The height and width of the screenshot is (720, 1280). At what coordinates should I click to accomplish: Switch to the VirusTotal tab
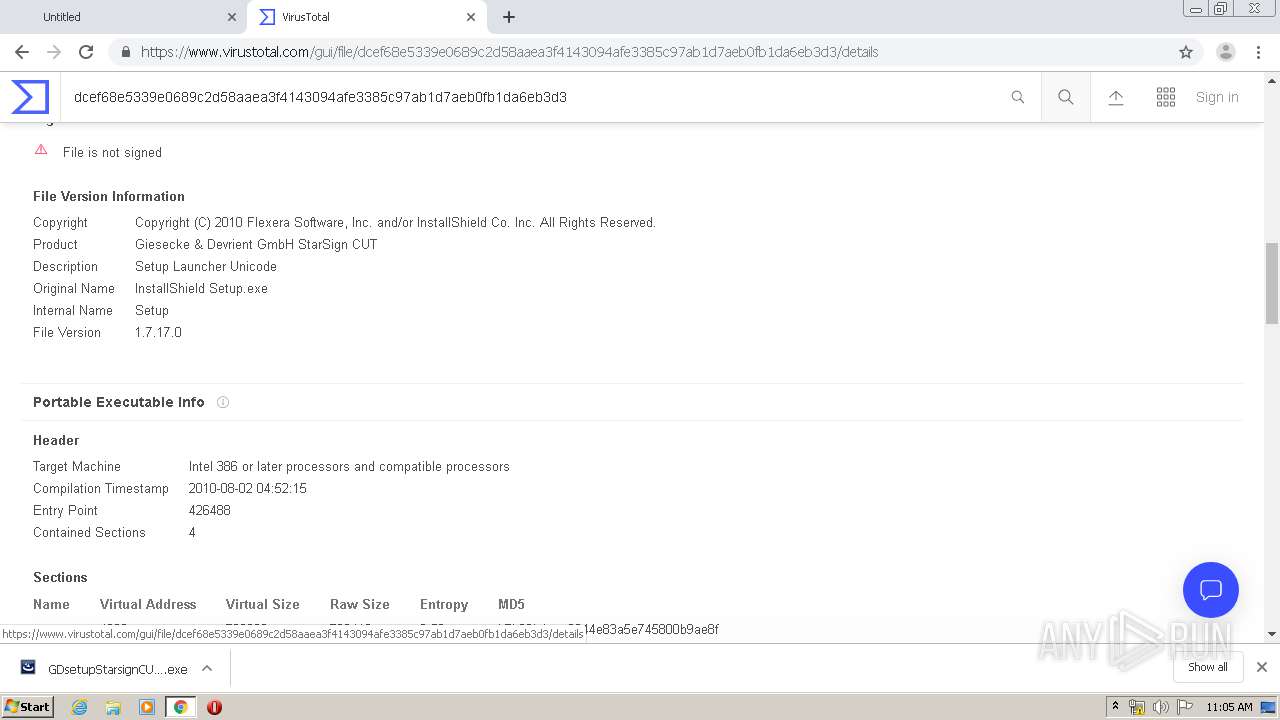pos(367,17)
